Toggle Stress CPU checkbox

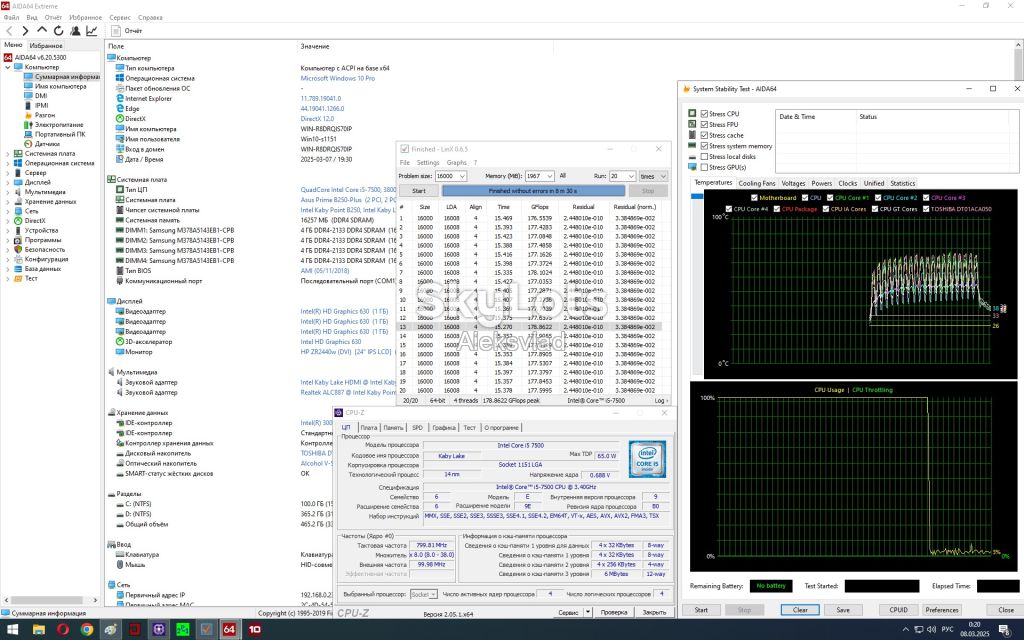pos(704,114)
